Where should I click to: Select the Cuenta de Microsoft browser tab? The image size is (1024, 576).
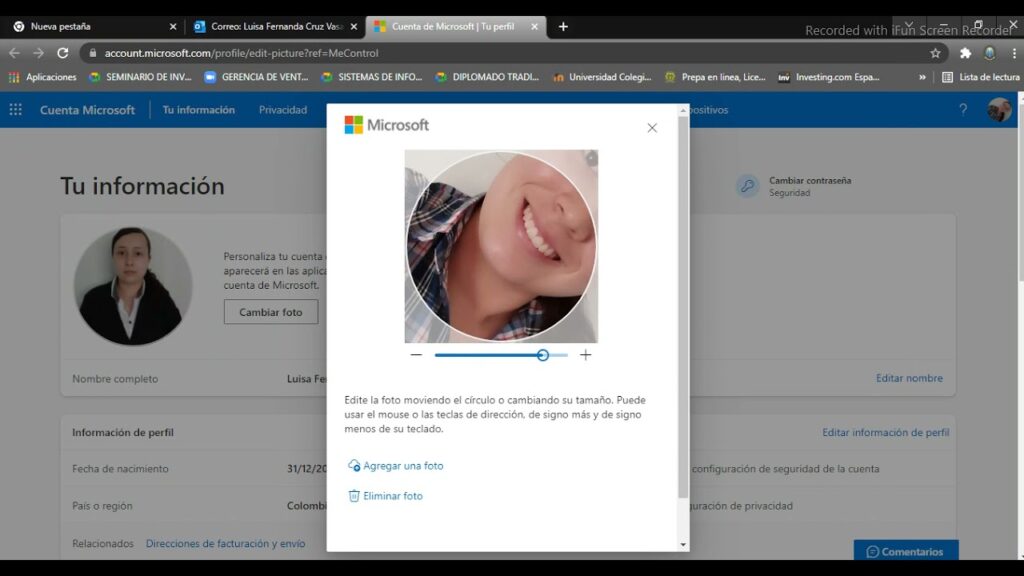pos(453,27)
